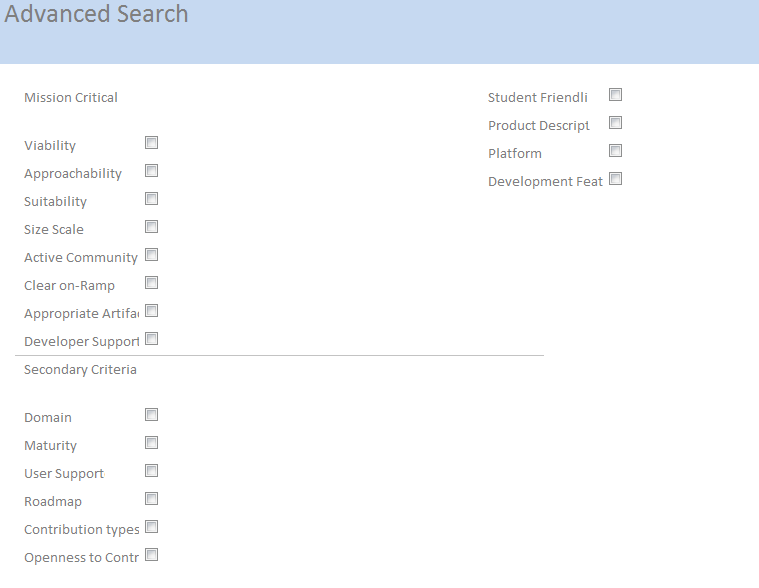Tick the Developer Support checkbox

(152, 339)
